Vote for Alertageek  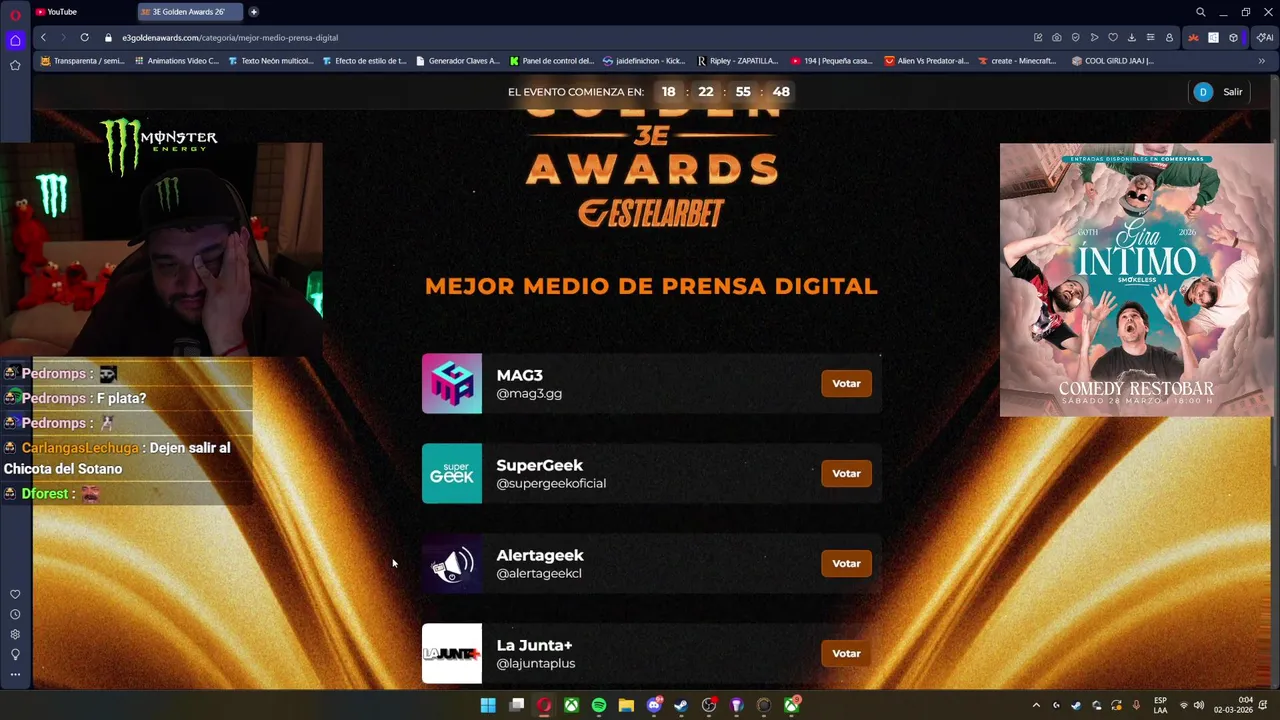point(846,563)
